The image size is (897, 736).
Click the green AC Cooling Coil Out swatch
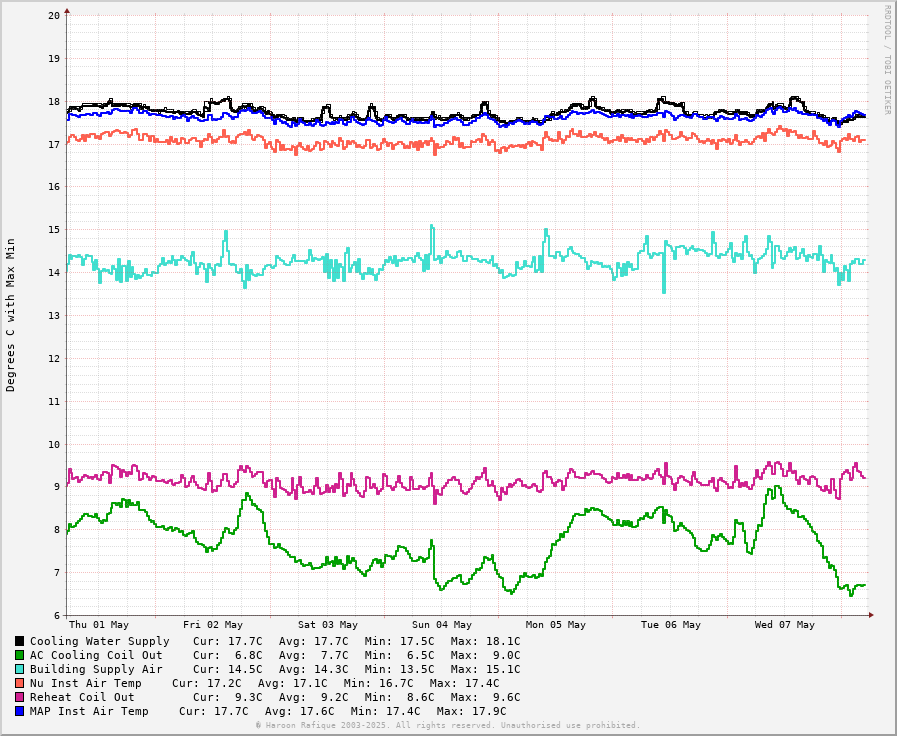pyautogui.click(x=19, y=655)
